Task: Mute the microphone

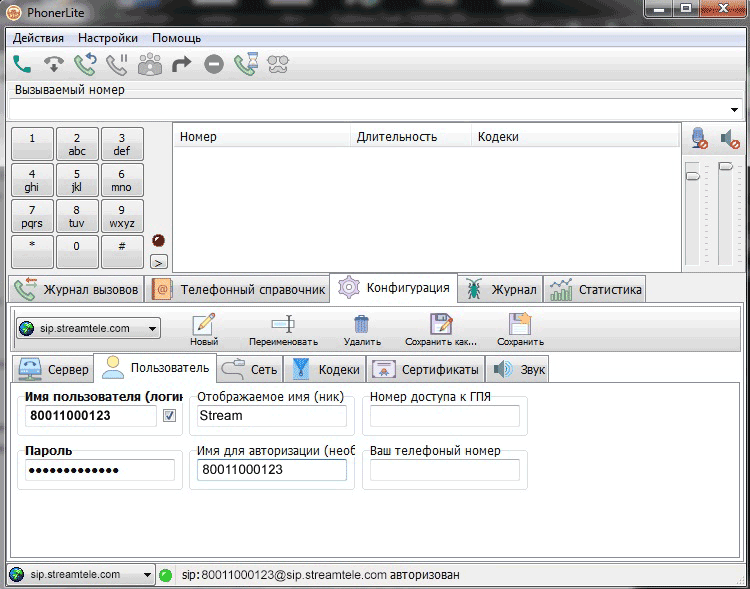Action: 699,139
